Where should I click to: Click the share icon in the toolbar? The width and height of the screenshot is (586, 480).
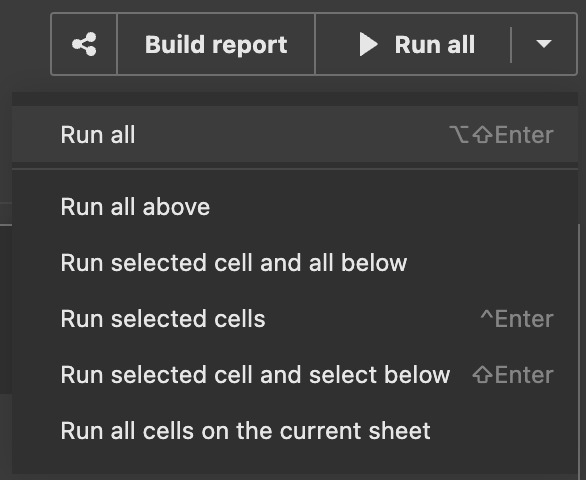[x=84, y=44]
